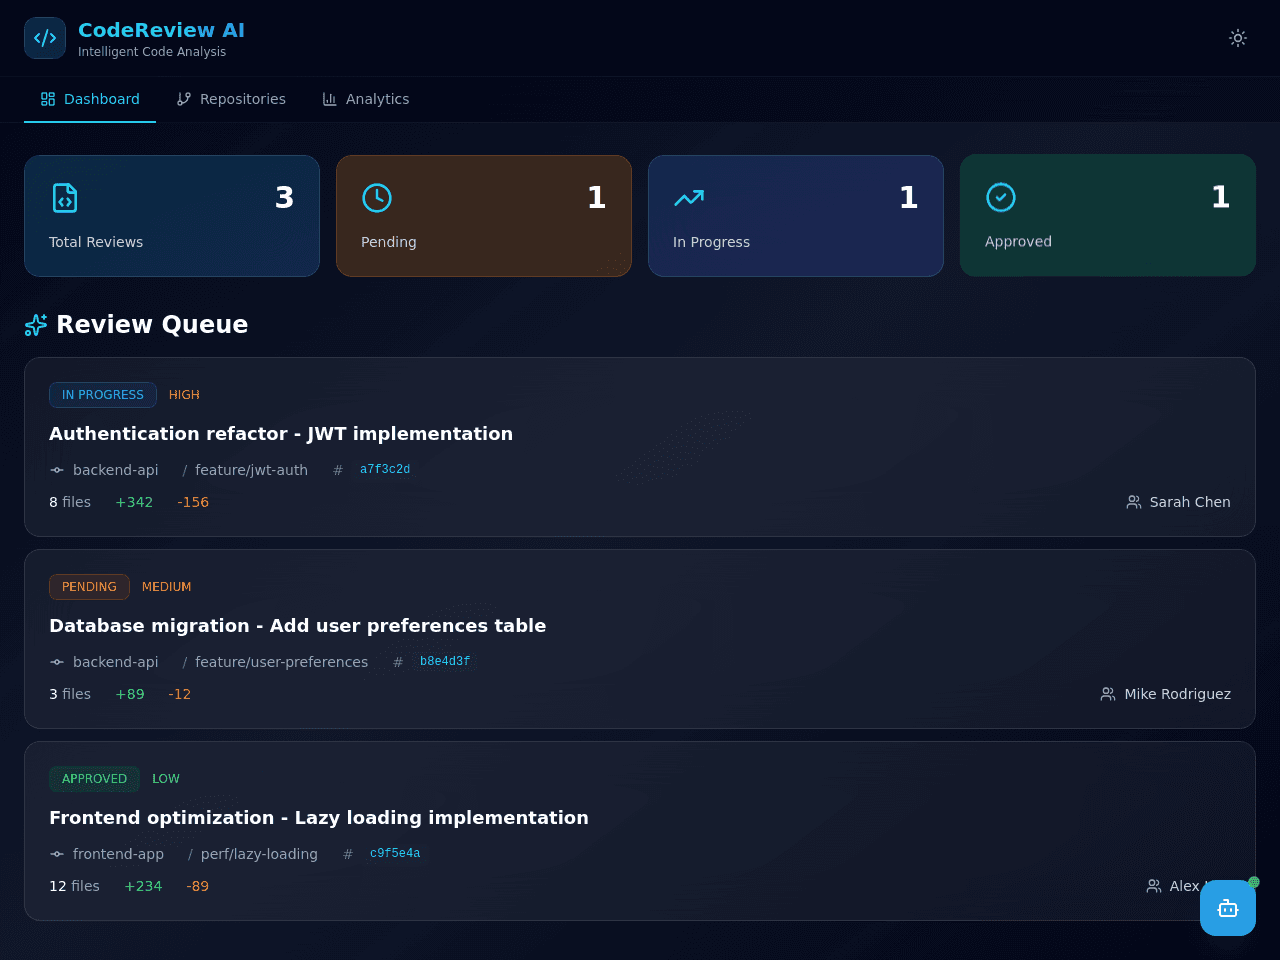Click the APPROVED status badge
The width and height of the screenshot is (1280, 960).
click(94, 779)
